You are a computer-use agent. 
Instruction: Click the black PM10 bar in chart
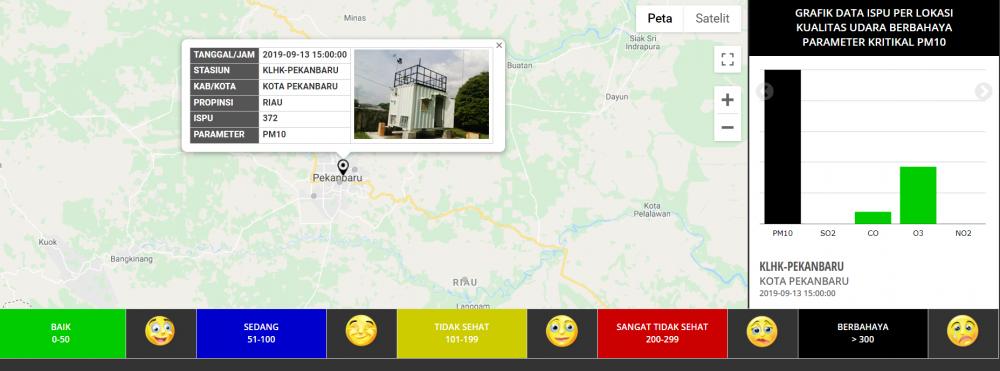coord(783,147)
